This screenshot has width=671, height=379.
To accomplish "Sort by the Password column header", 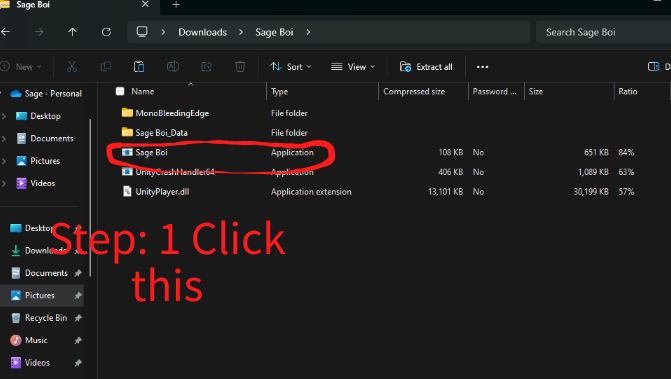I will [x=496, y=92].
